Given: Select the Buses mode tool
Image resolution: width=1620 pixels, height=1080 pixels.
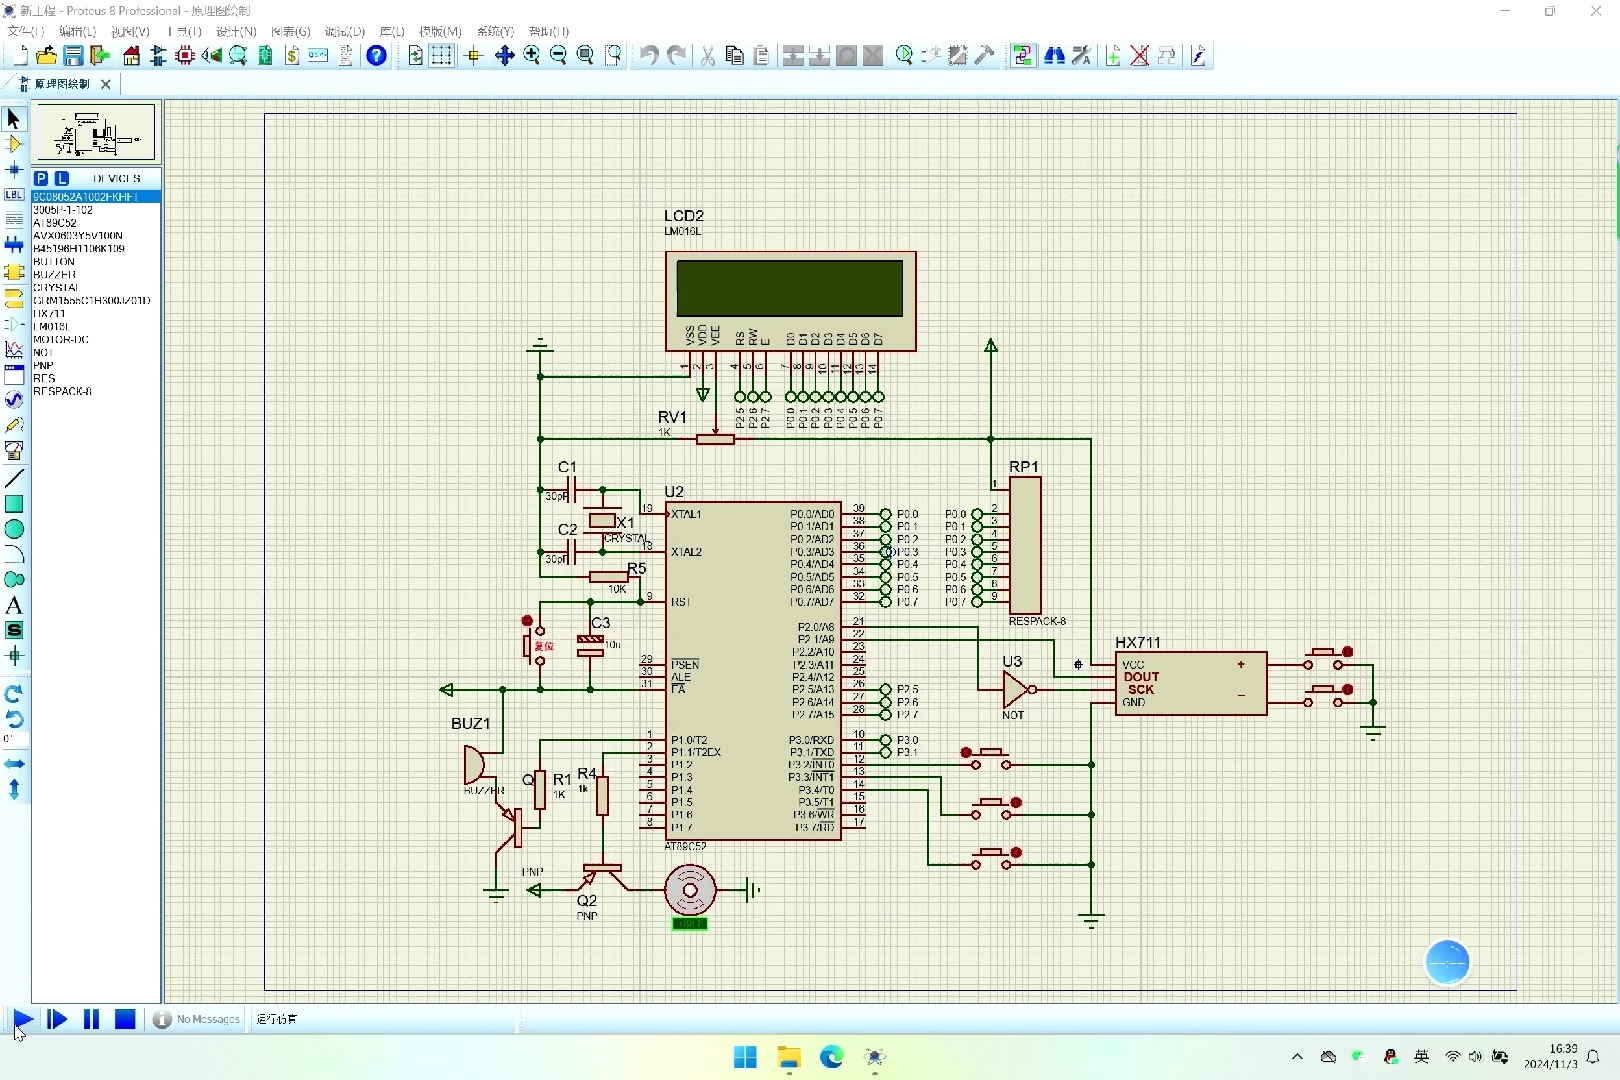Looking at the screenshot, I should [x=14, y=245].
